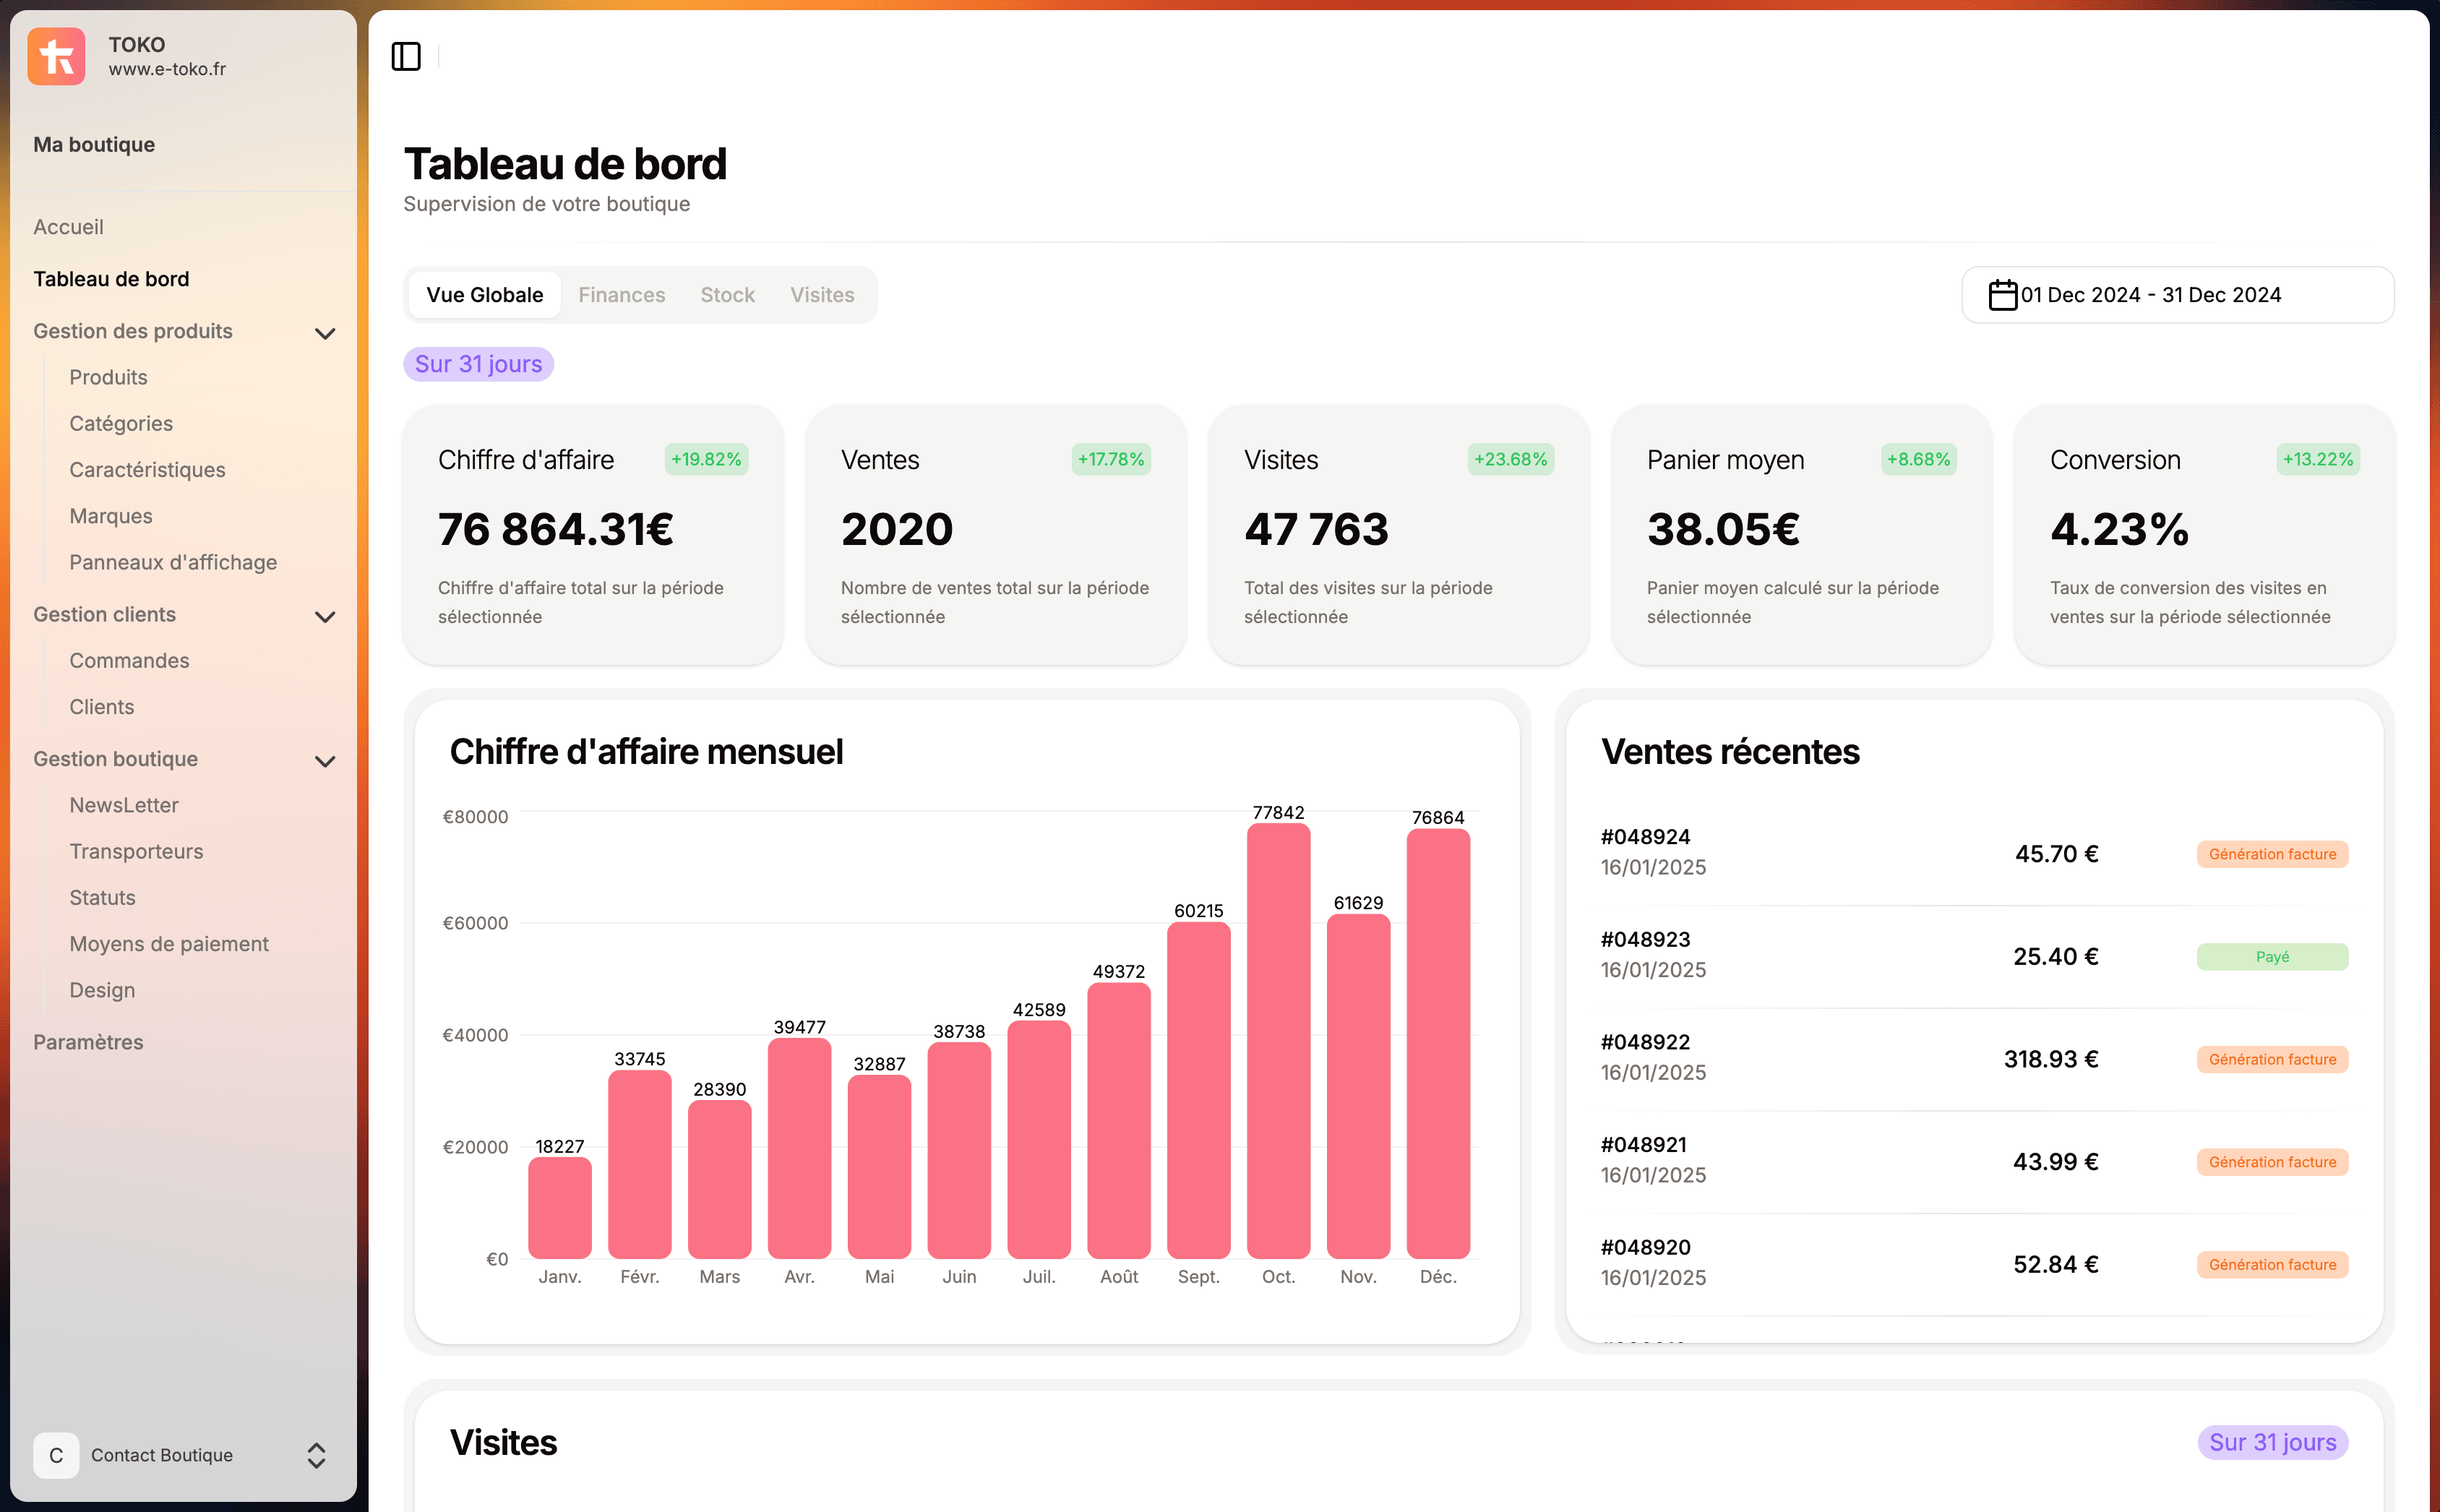Click the Sur 31 jours badge
This screenshot has width=2440, height=1512.
(478, 364)
